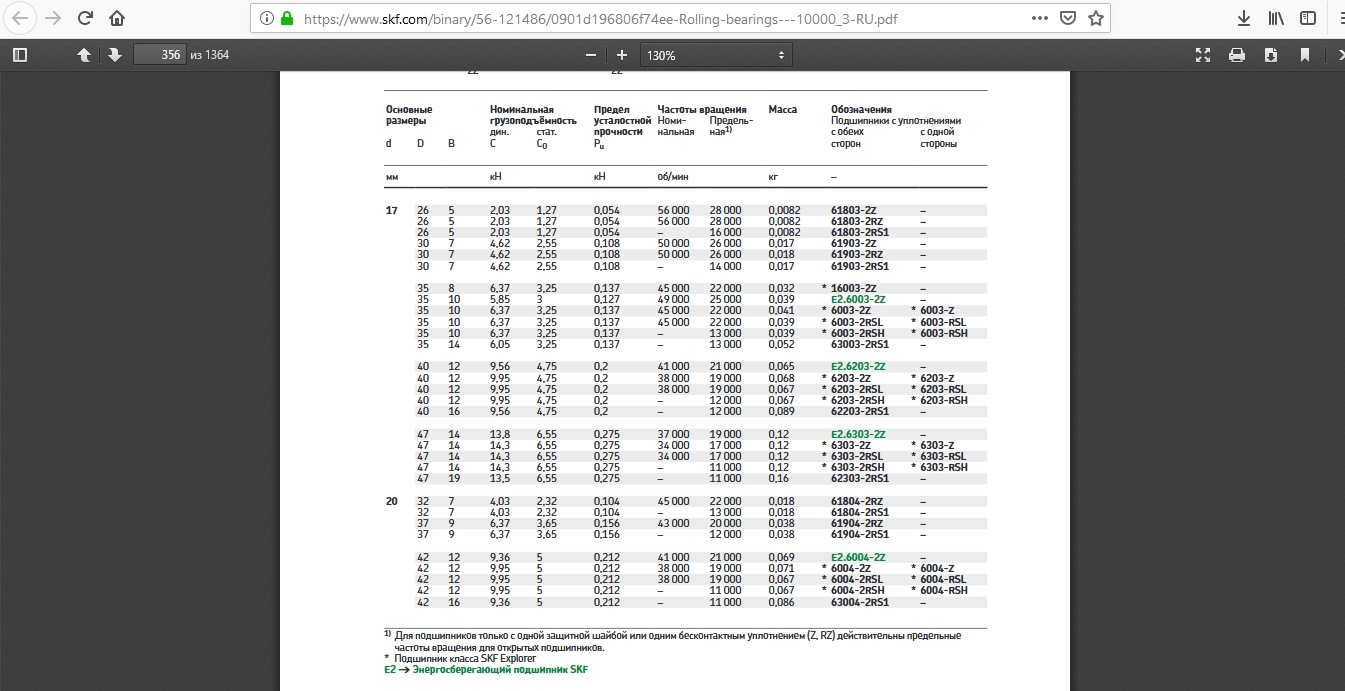Open the 130% zoom level dropdown
Viewport: 1345px width, 691px height.
(x=716, y=55)
